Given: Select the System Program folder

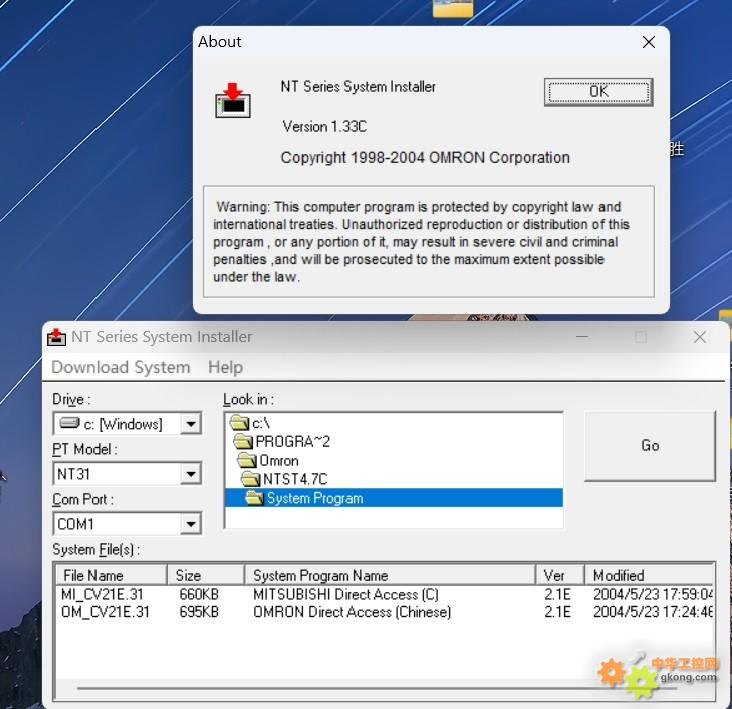Looking at the screenshot, I should (314, 498).
